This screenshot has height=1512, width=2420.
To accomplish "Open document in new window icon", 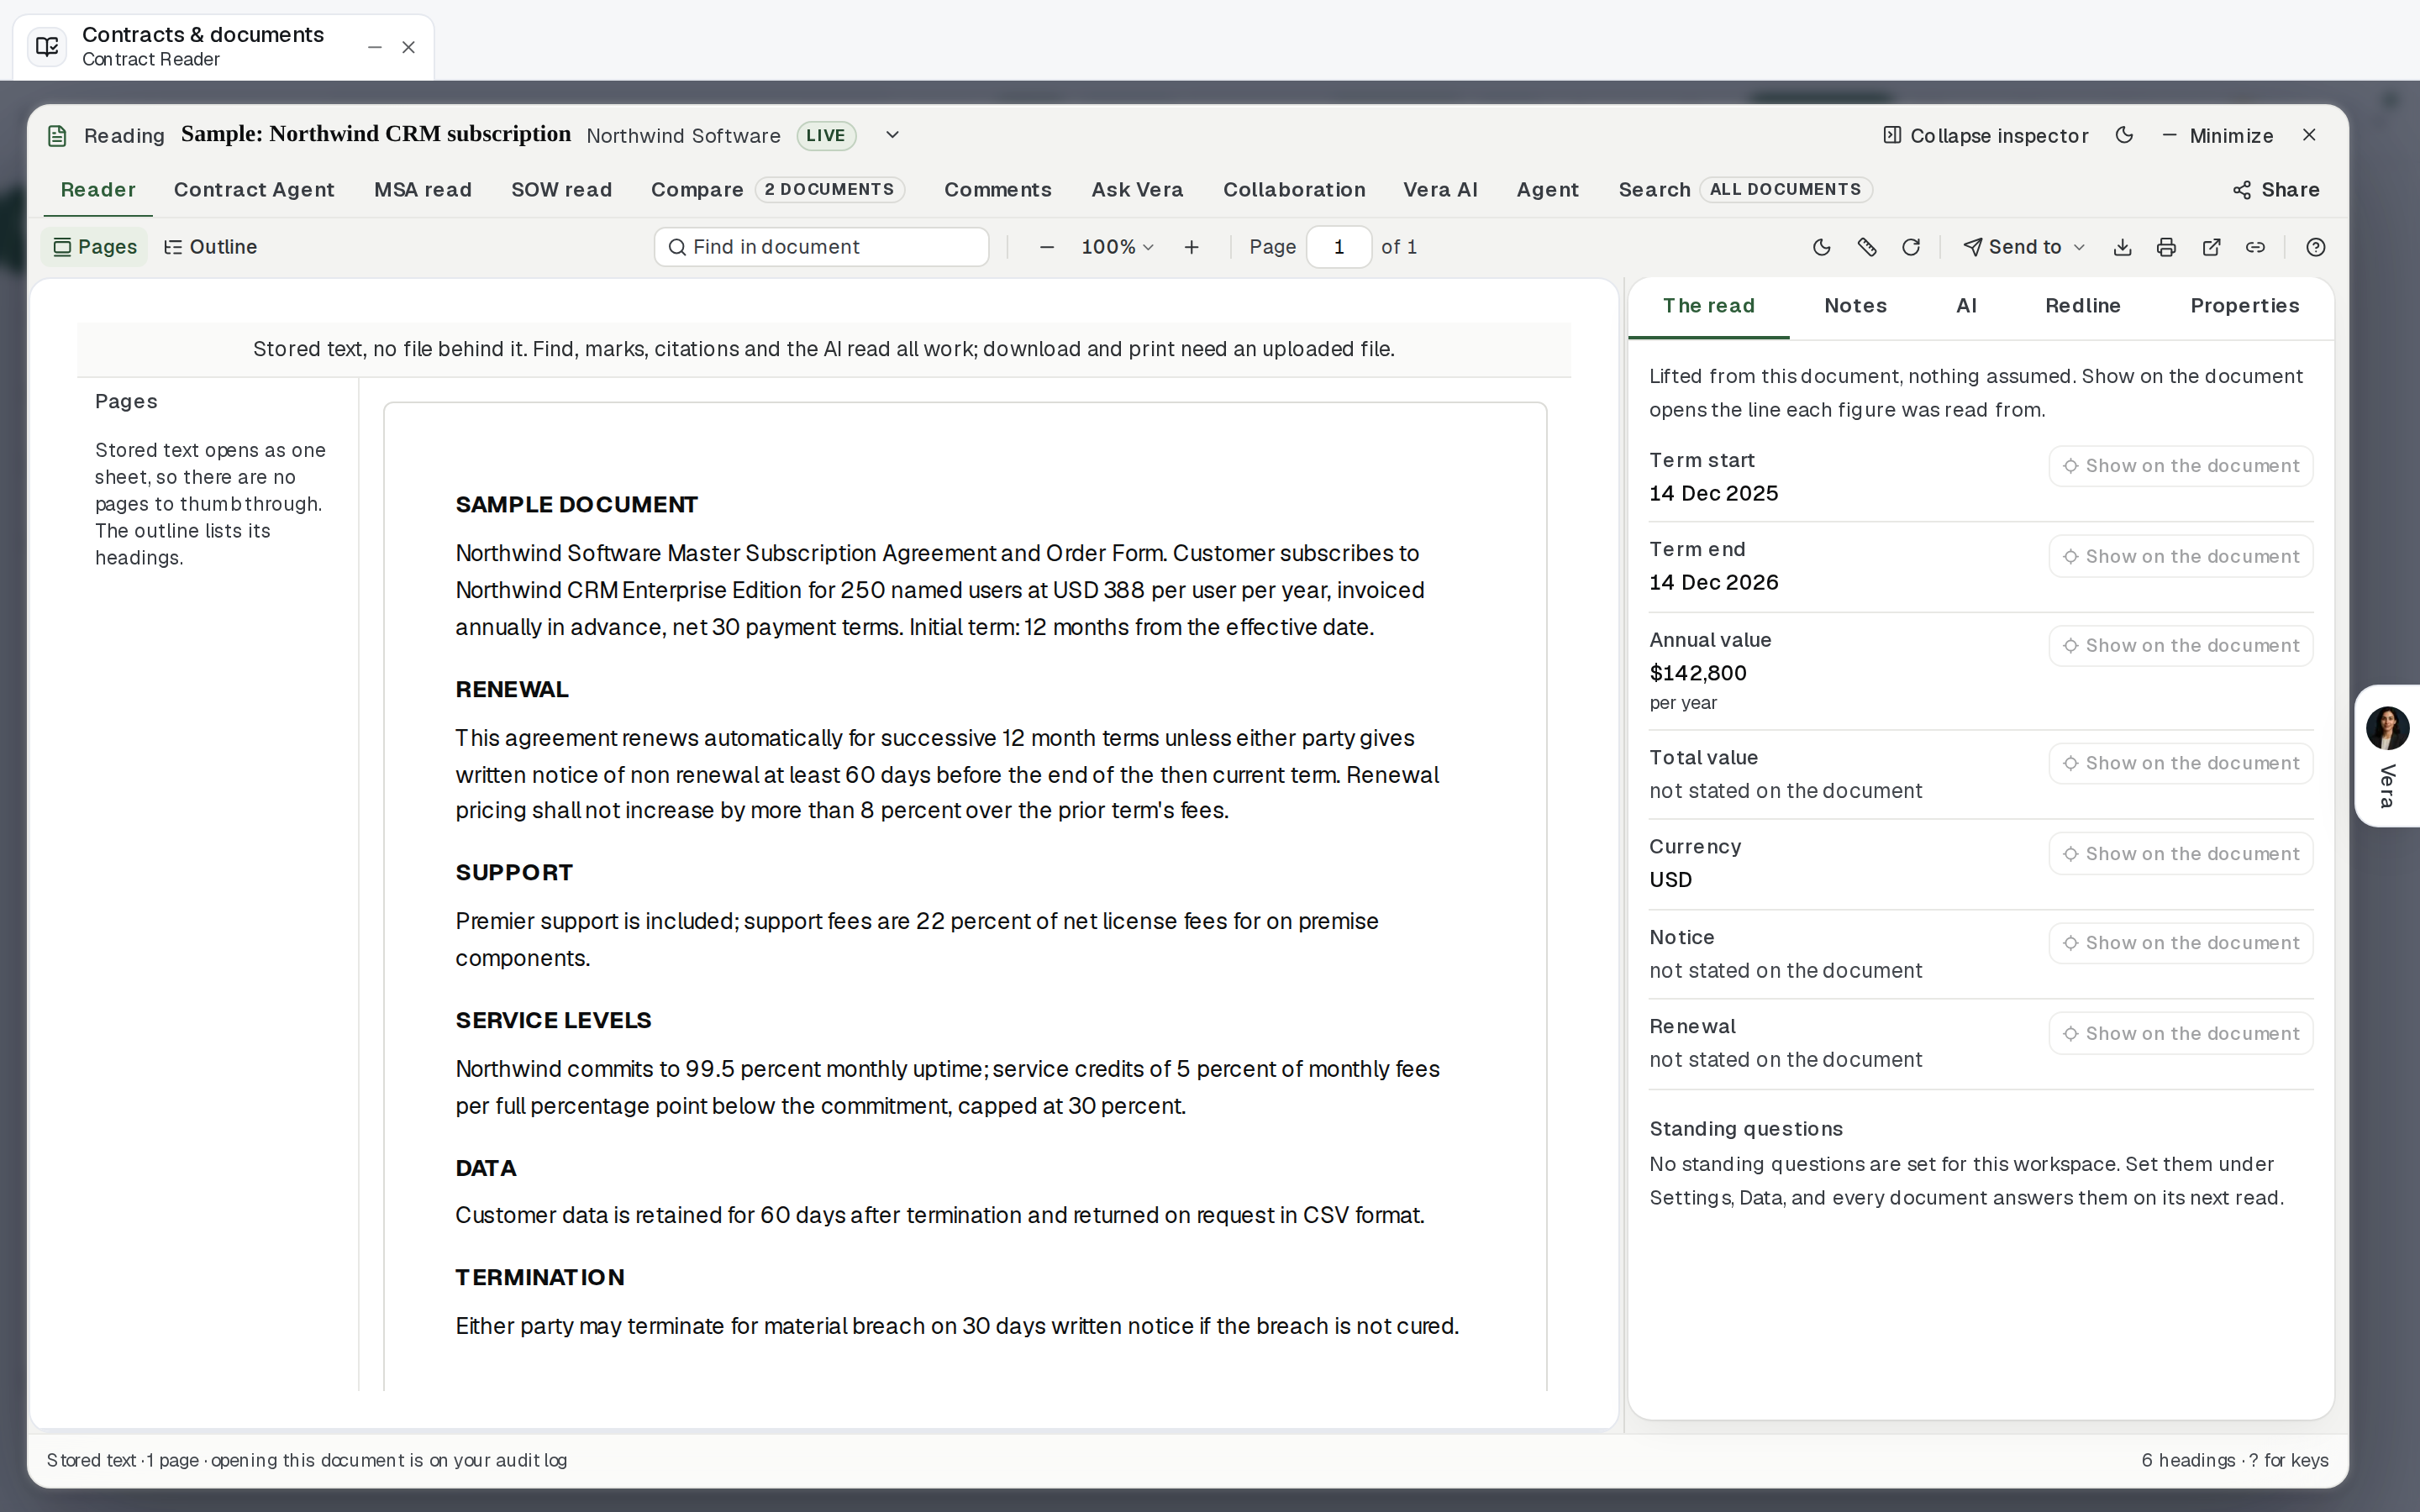I will tap(2211, 247).
